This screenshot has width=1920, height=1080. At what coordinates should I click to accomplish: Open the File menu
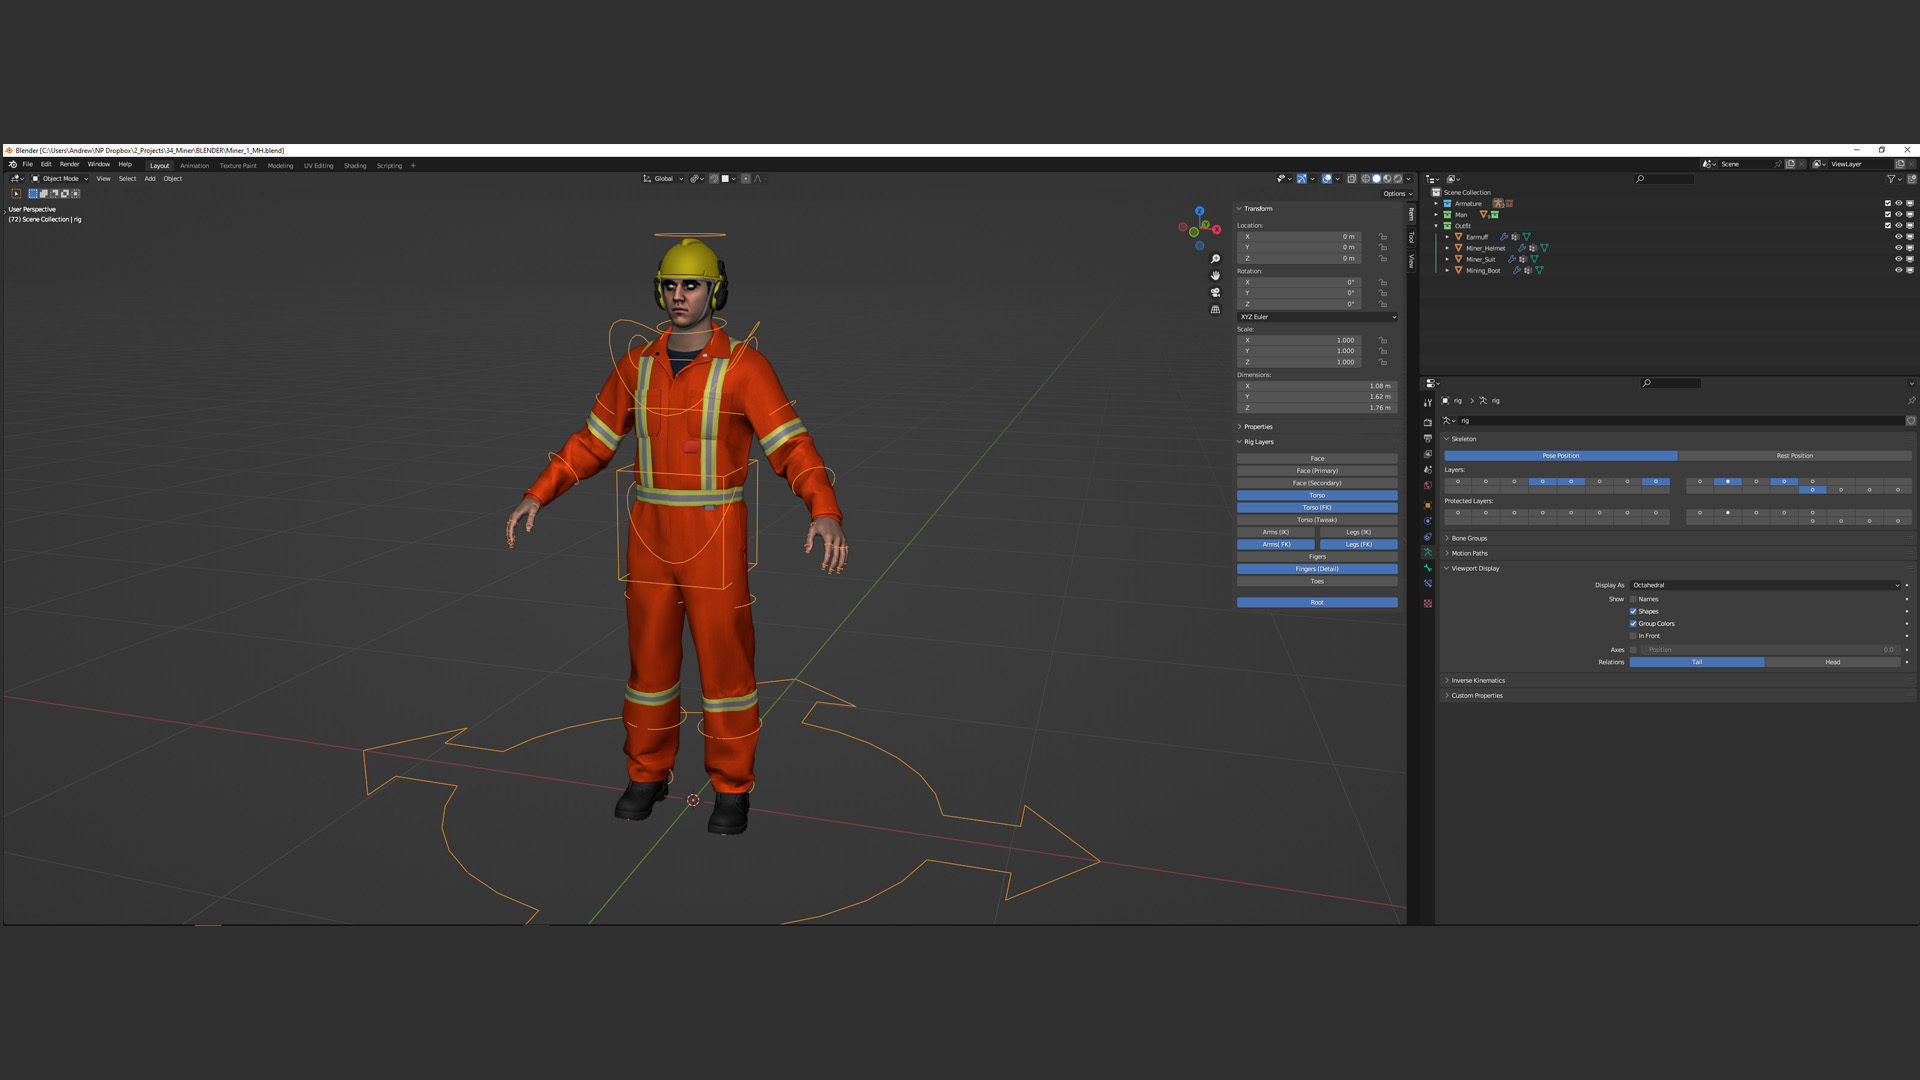click(x=28, y=165)
